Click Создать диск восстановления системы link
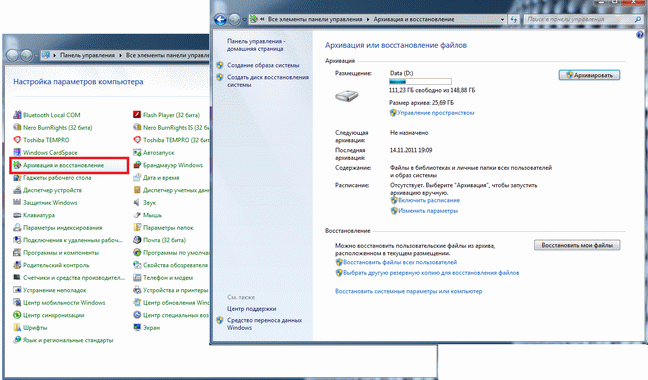The width and height of the screenshot is (648, 380). [x=268, y=81]
